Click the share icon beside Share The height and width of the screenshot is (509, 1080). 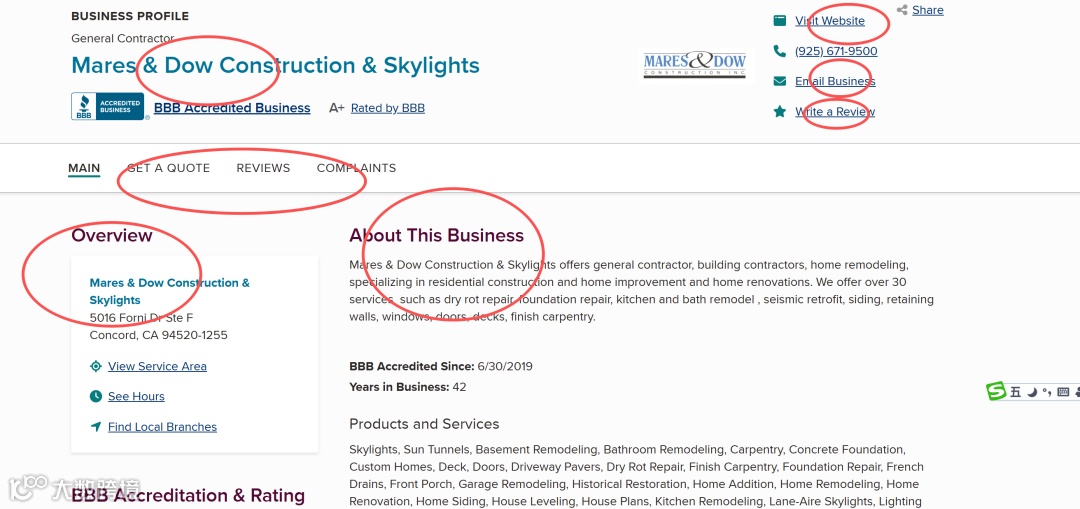point(902,10)
